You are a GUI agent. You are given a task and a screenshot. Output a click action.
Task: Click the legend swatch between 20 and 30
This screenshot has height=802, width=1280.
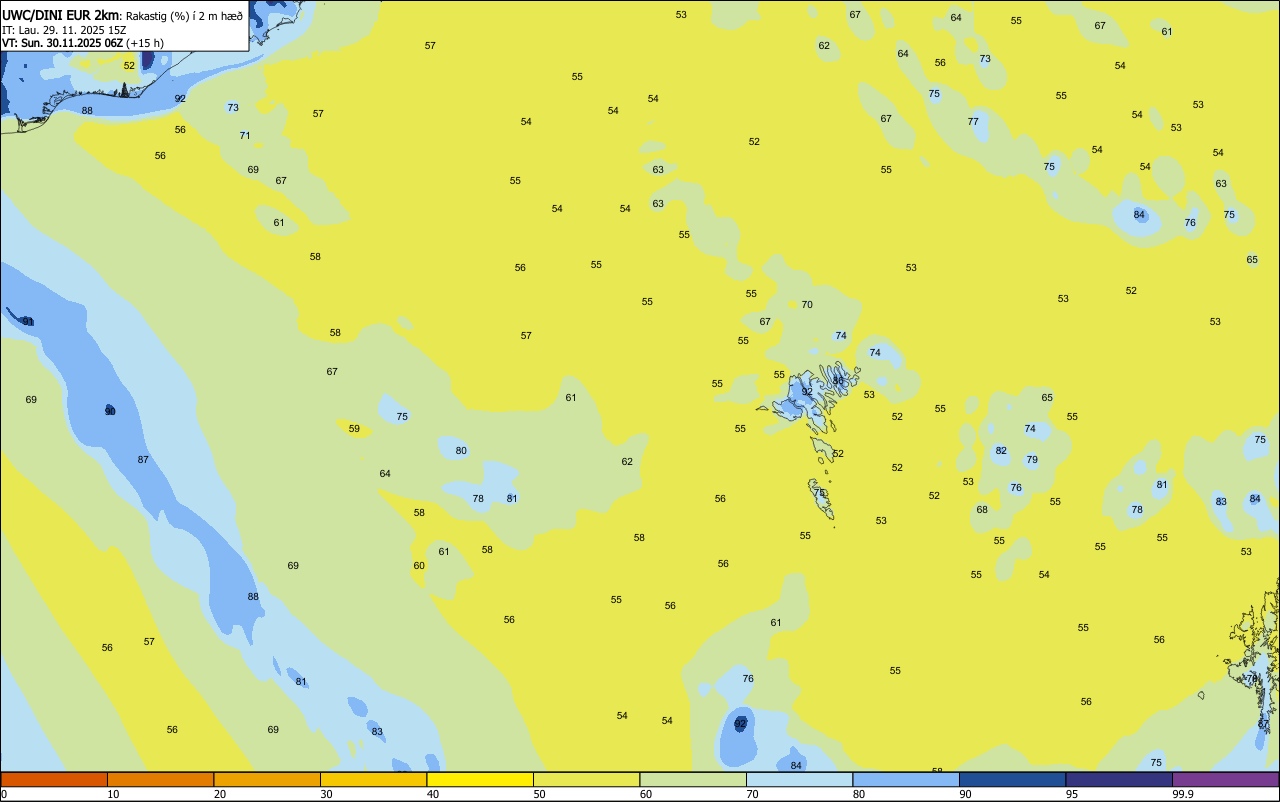[x=267, y=779]
